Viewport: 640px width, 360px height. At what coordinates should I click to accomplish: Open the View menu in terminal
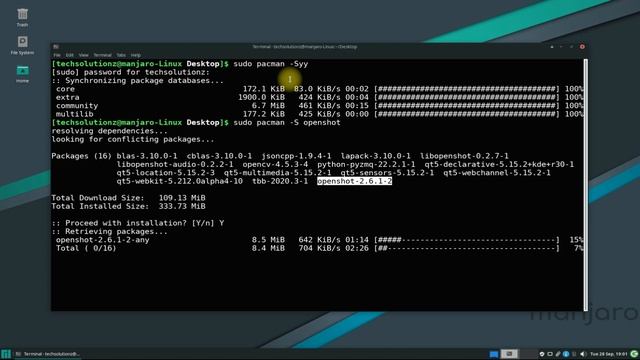click(x=84, y=55)
